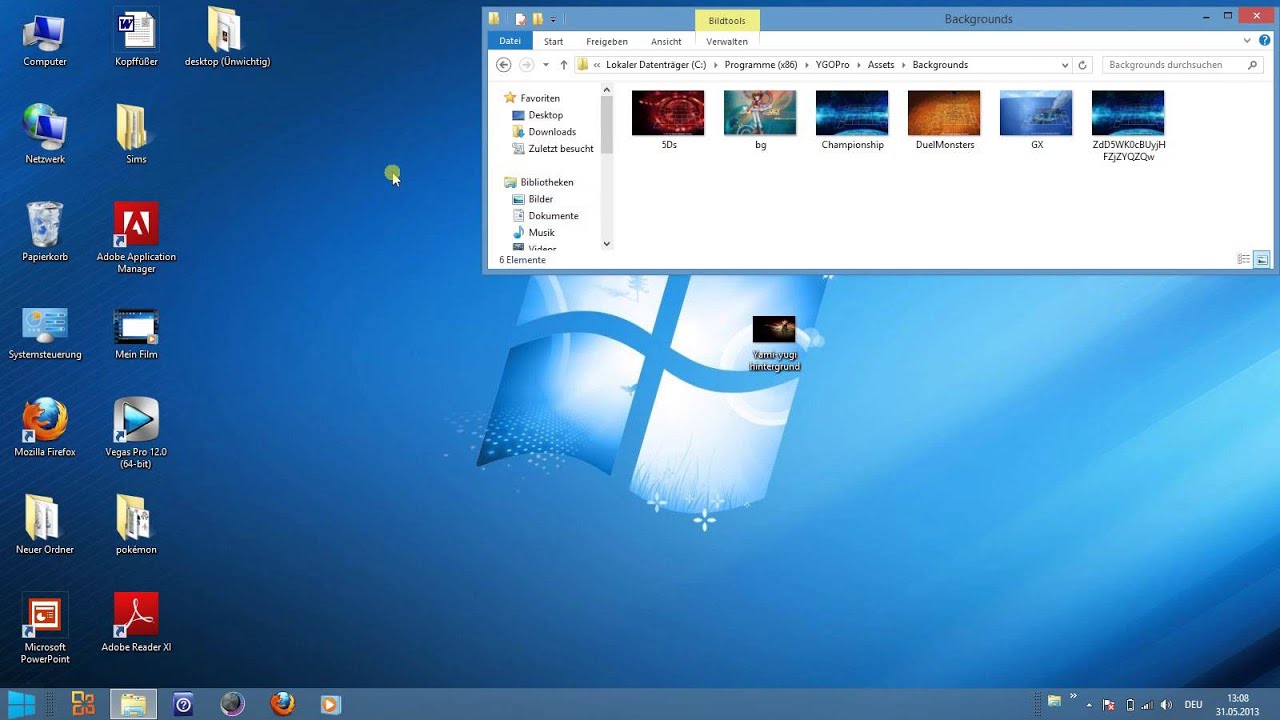Go up one folder level arrow
1280x720 pixels.
(564, 65)
